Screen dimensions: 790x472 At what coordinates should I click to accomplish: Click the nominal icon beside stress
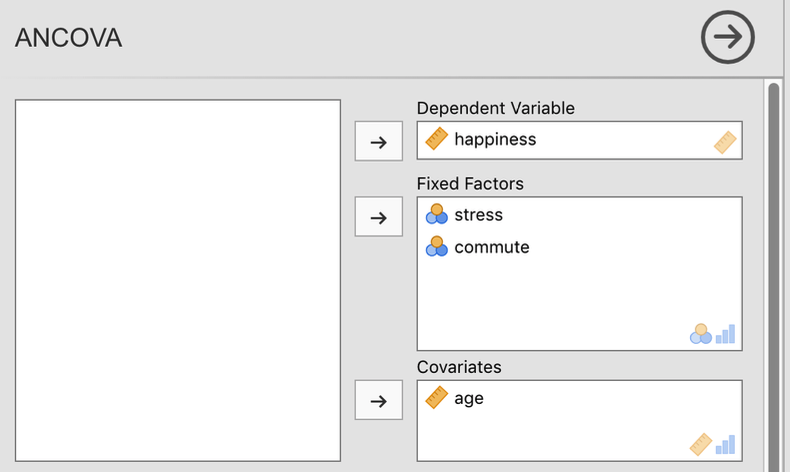[436, 214]
